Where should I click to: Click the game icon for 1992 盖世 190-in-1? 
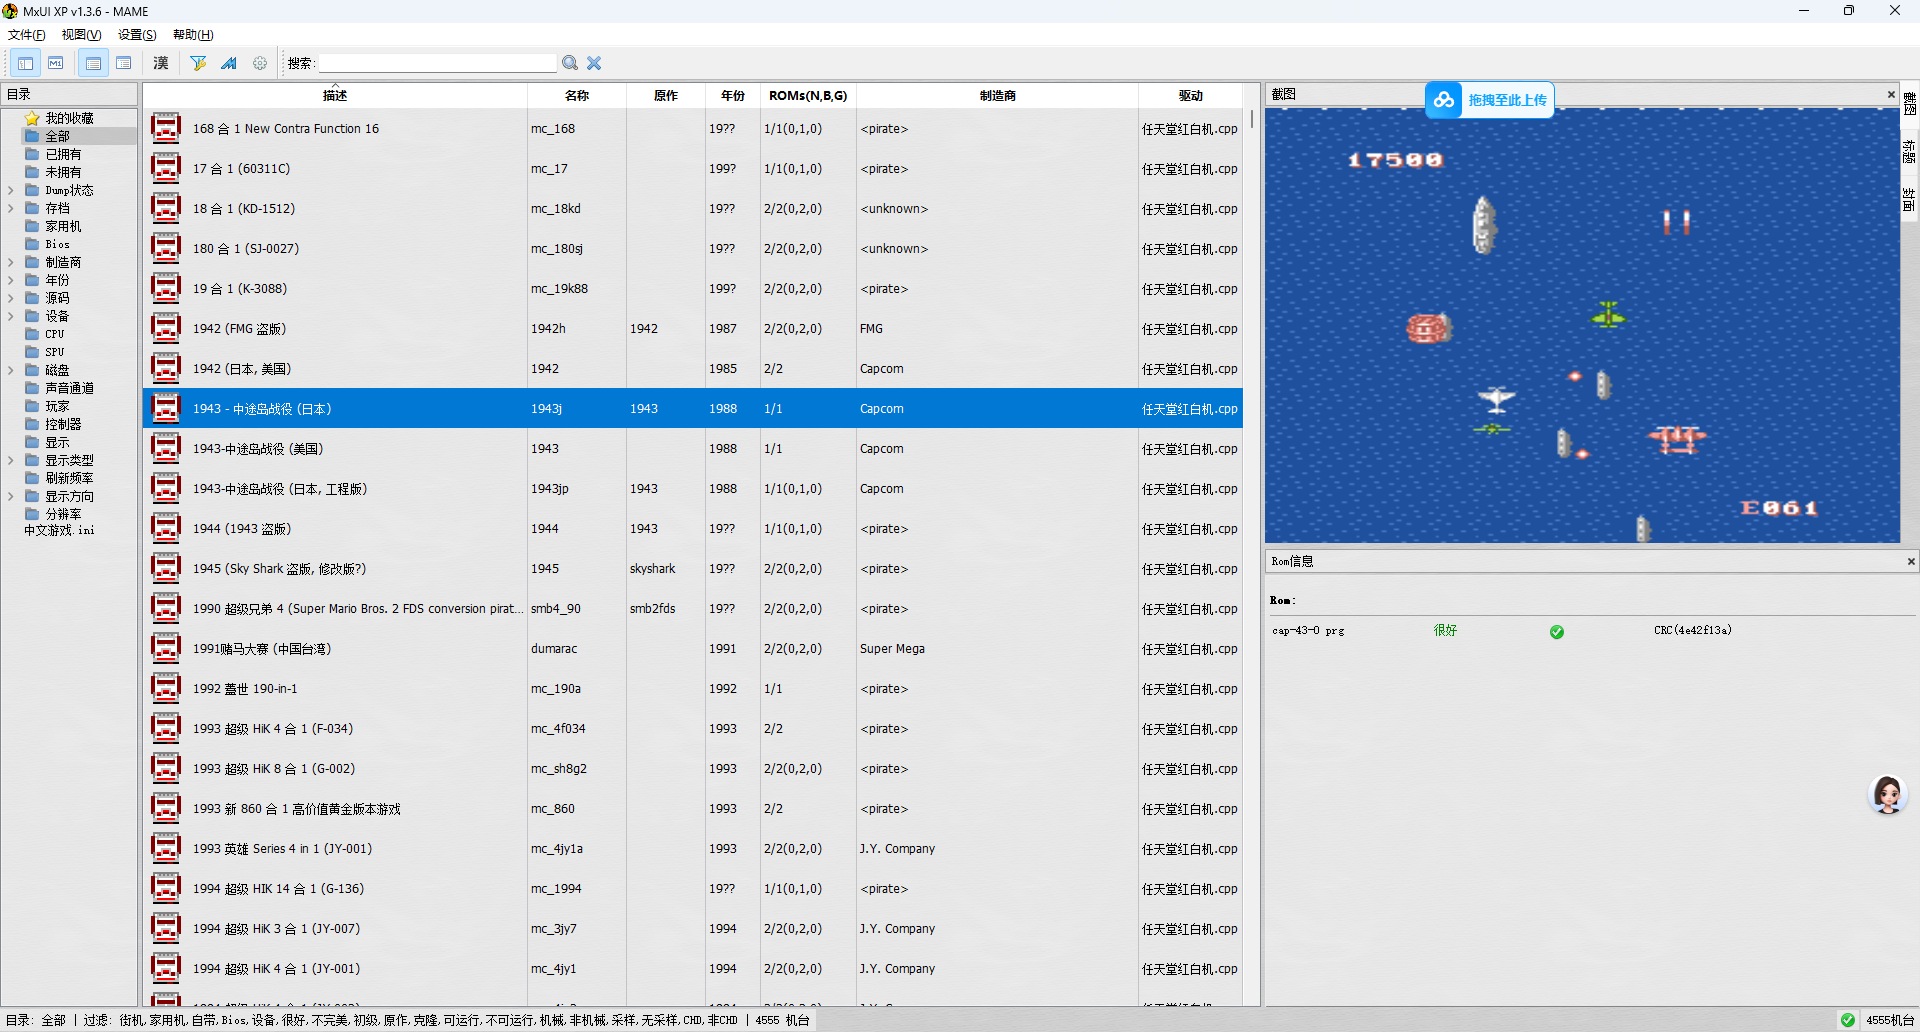click(166, 688)
